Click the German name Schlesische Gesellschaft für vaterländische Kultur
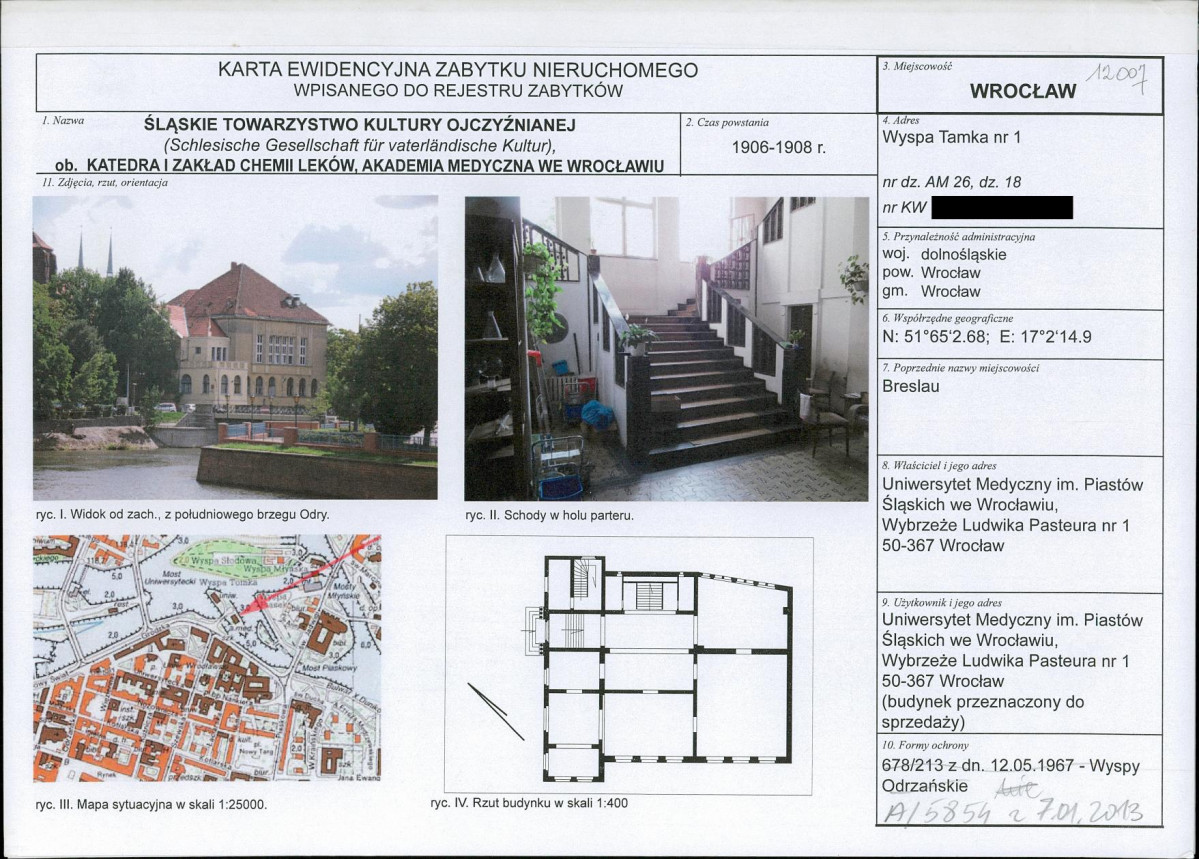 359,145
